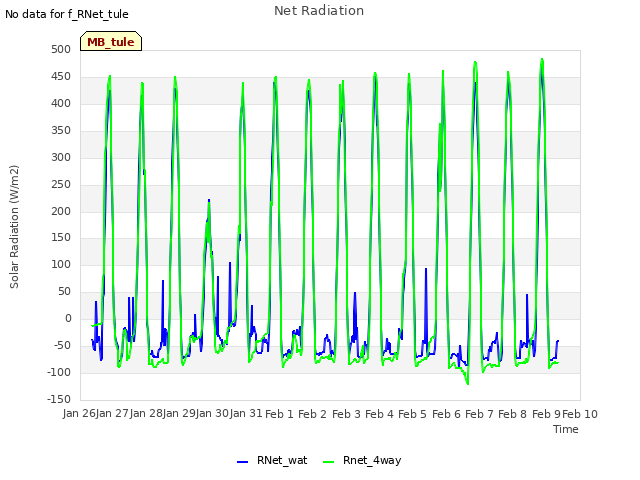Screen dimensions: 640x480
Task: Click the Feb 7 x-axis date label
Action: coord(480,414)
